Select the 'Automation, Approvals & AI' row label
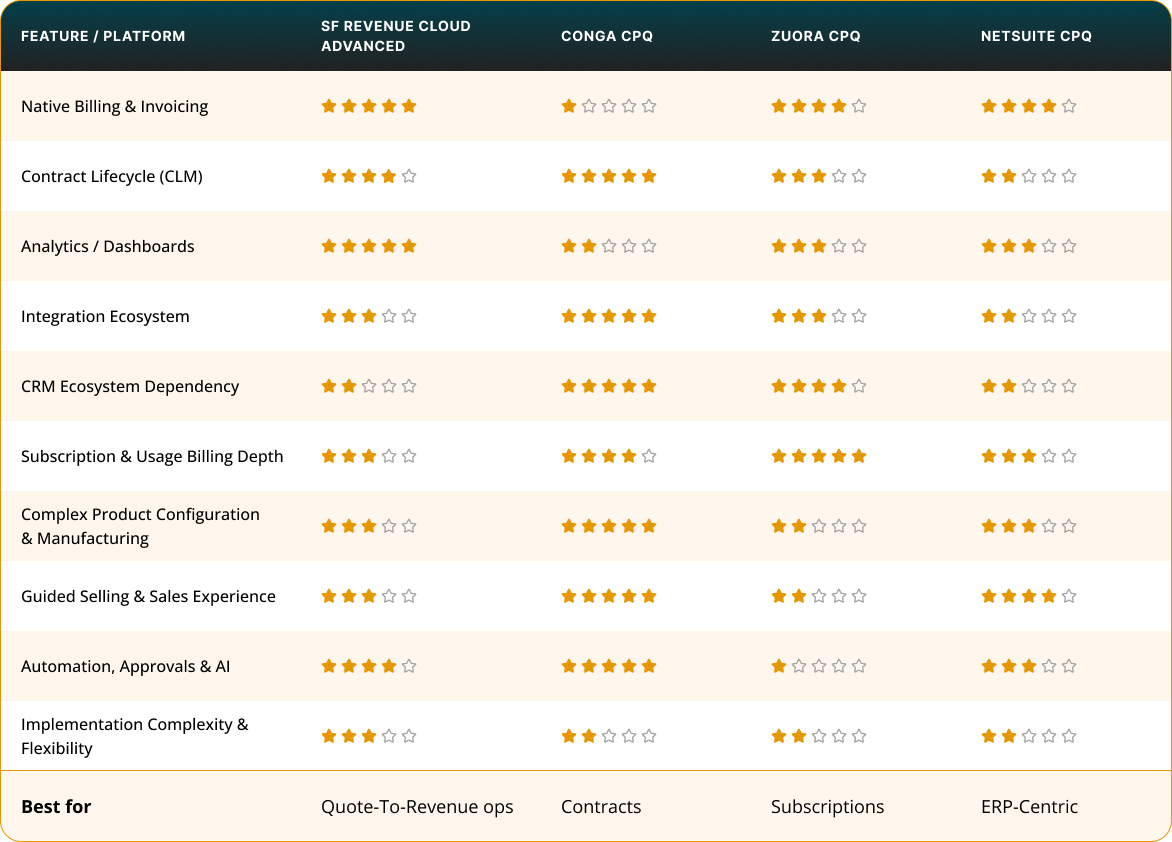Image resolution: width=1172 pixels, height=842 pixels. tap(126, 666)
